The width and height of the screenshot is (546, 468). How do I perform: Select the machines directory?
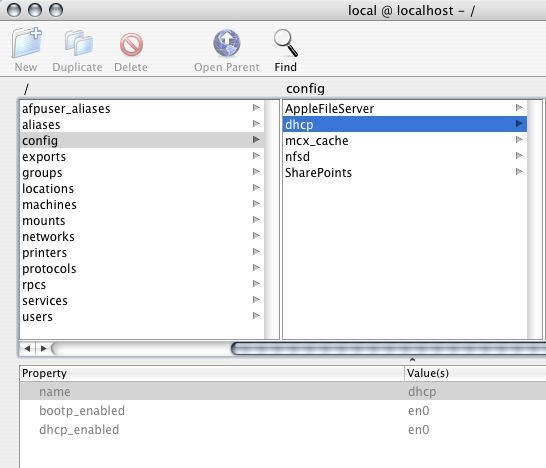point(142,204)
